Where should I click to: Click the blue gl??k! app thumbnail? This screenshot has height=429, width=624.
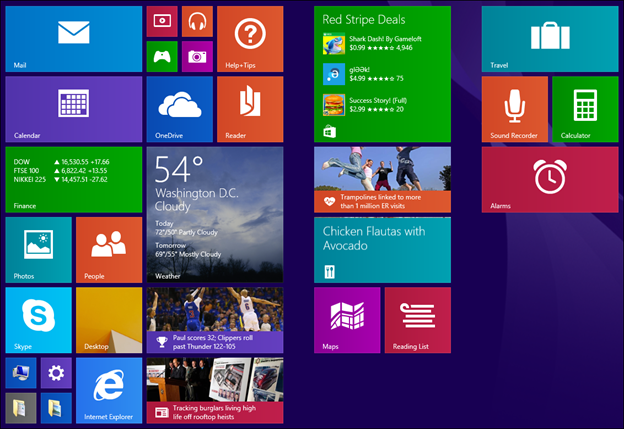334,74
